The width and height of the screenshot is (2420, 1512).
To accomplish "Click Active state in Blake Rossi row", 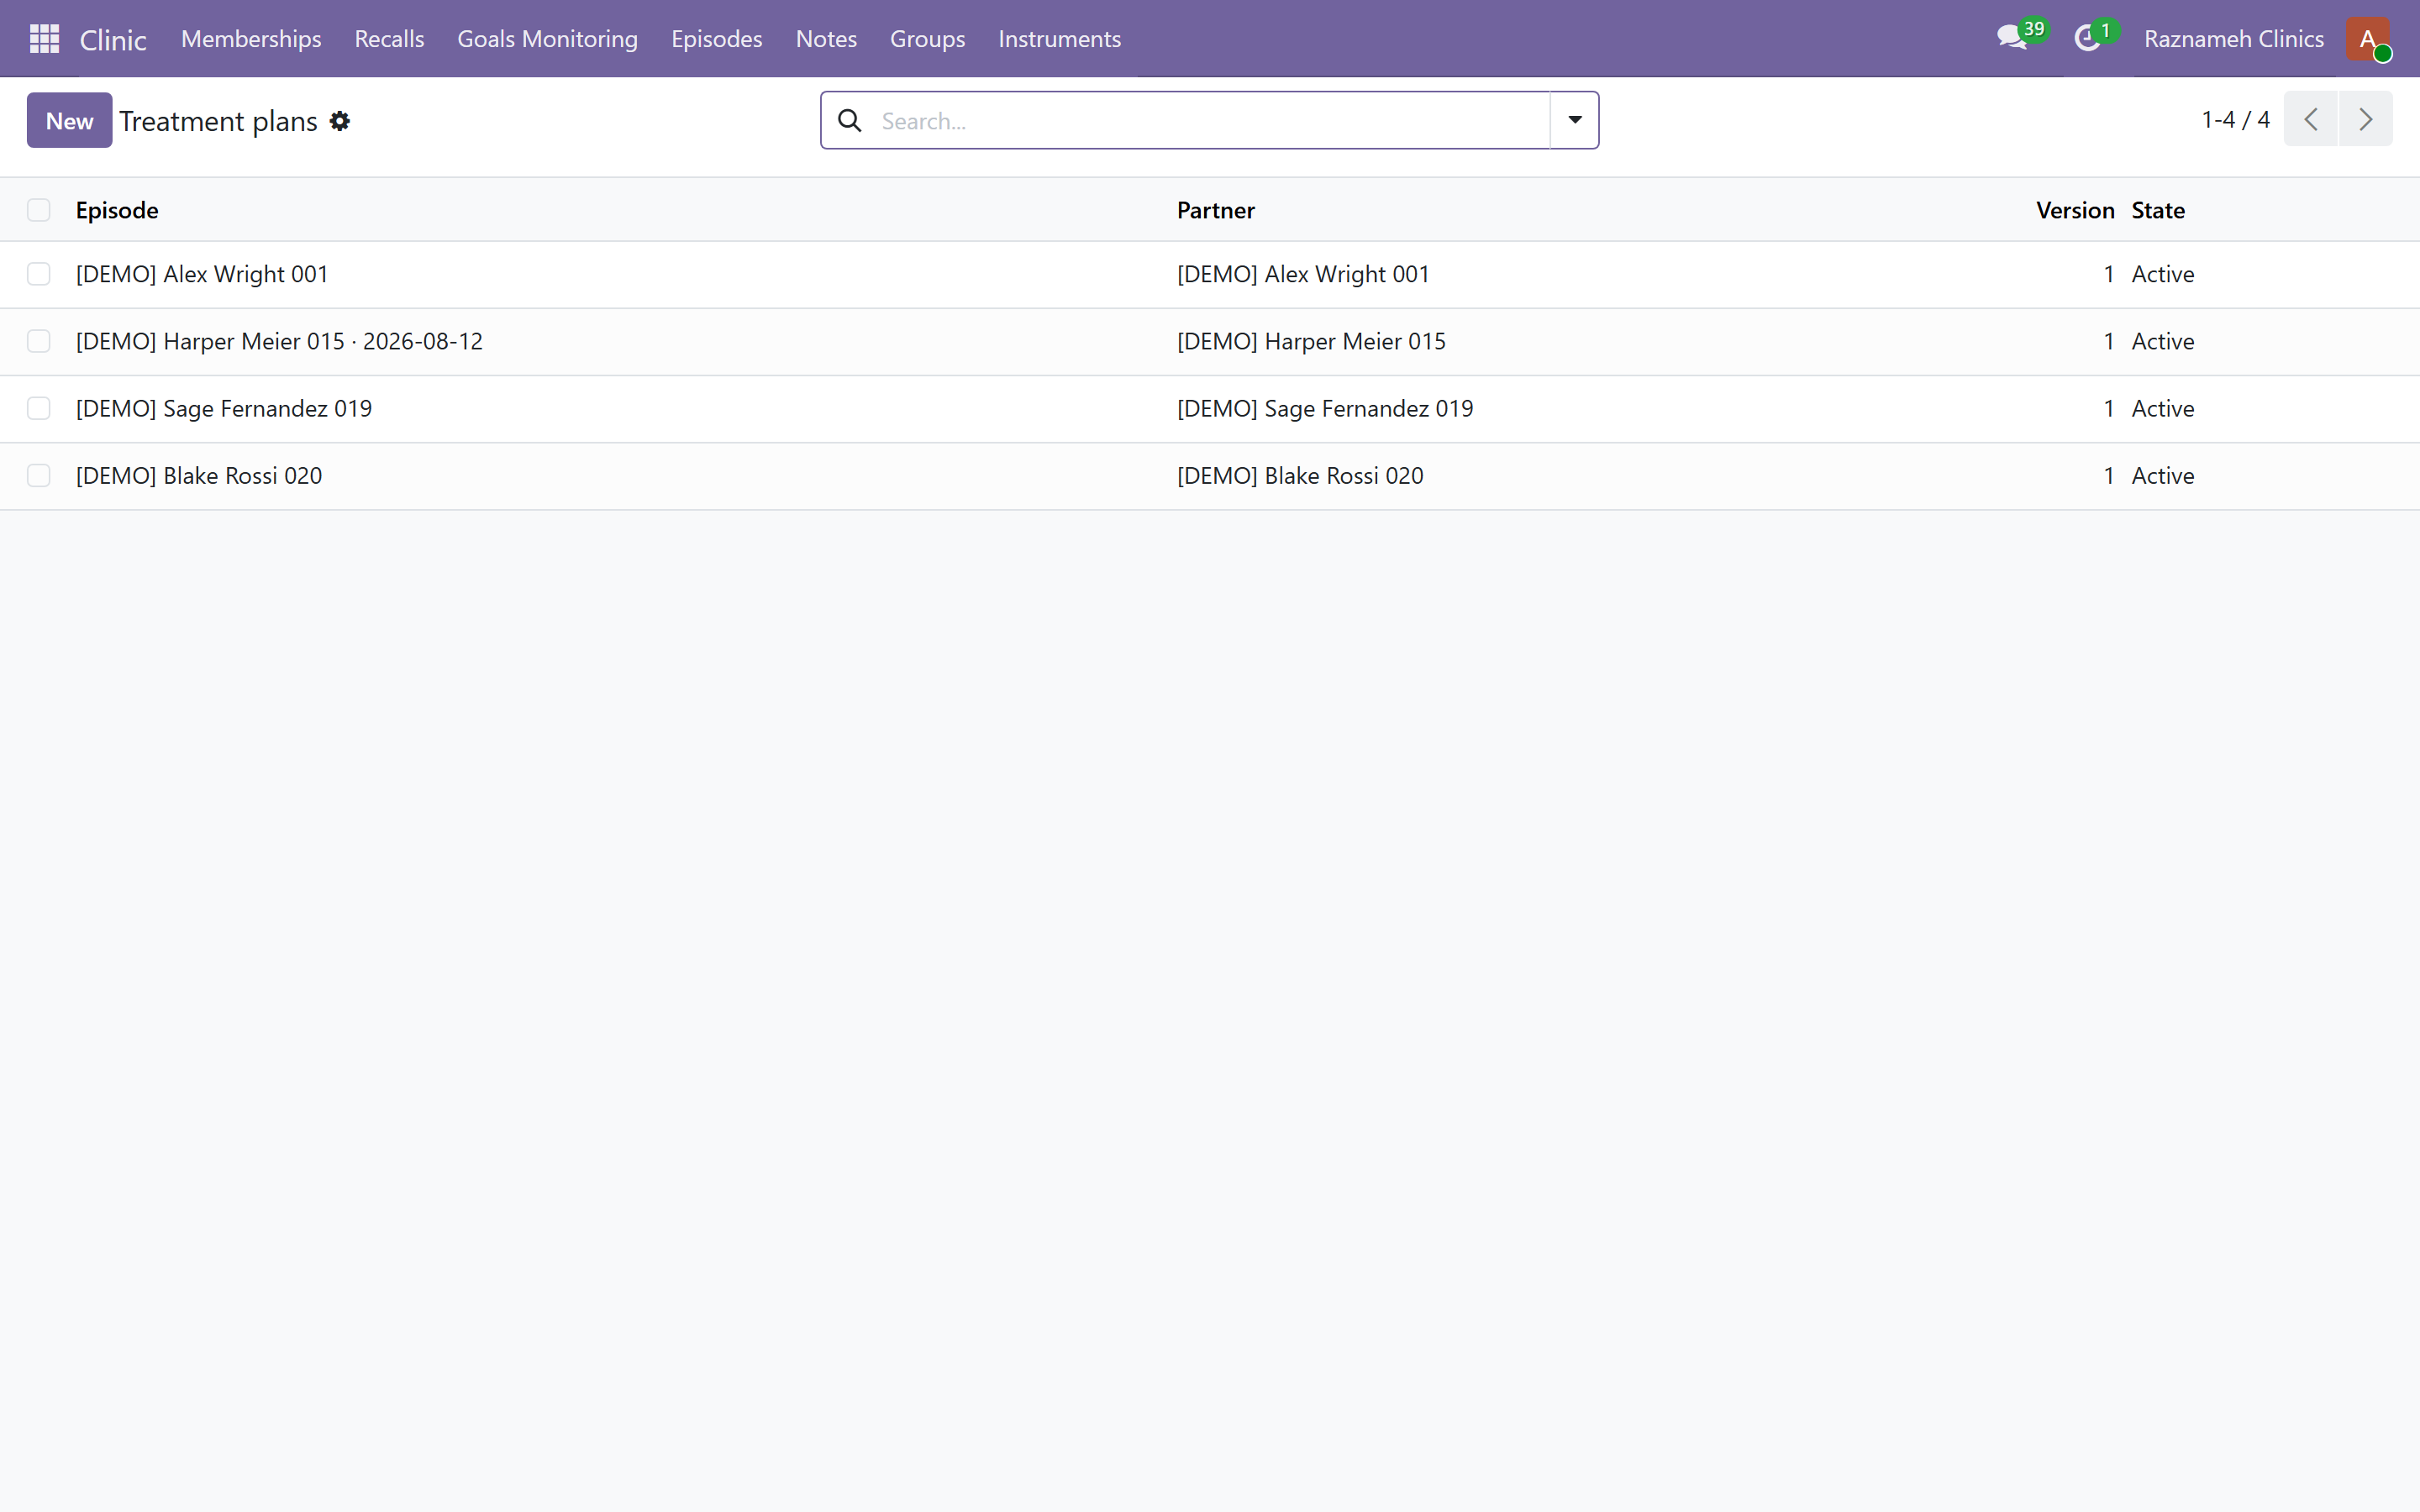I will tap(2162, 475).
